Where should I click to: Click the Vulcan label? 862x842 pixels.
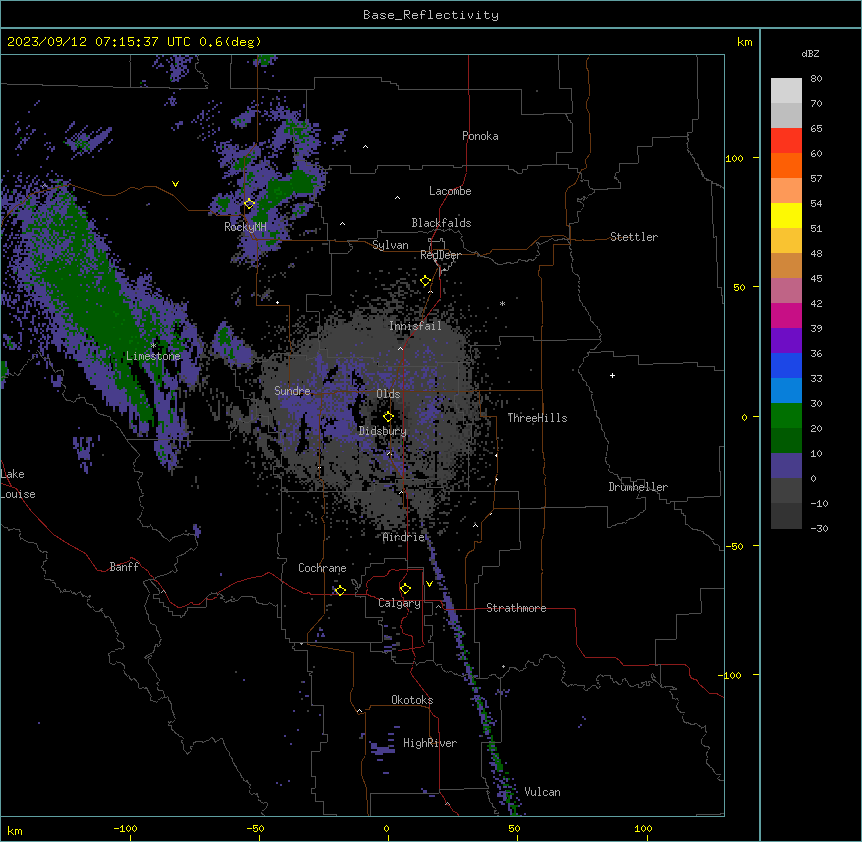coord(543,792)
